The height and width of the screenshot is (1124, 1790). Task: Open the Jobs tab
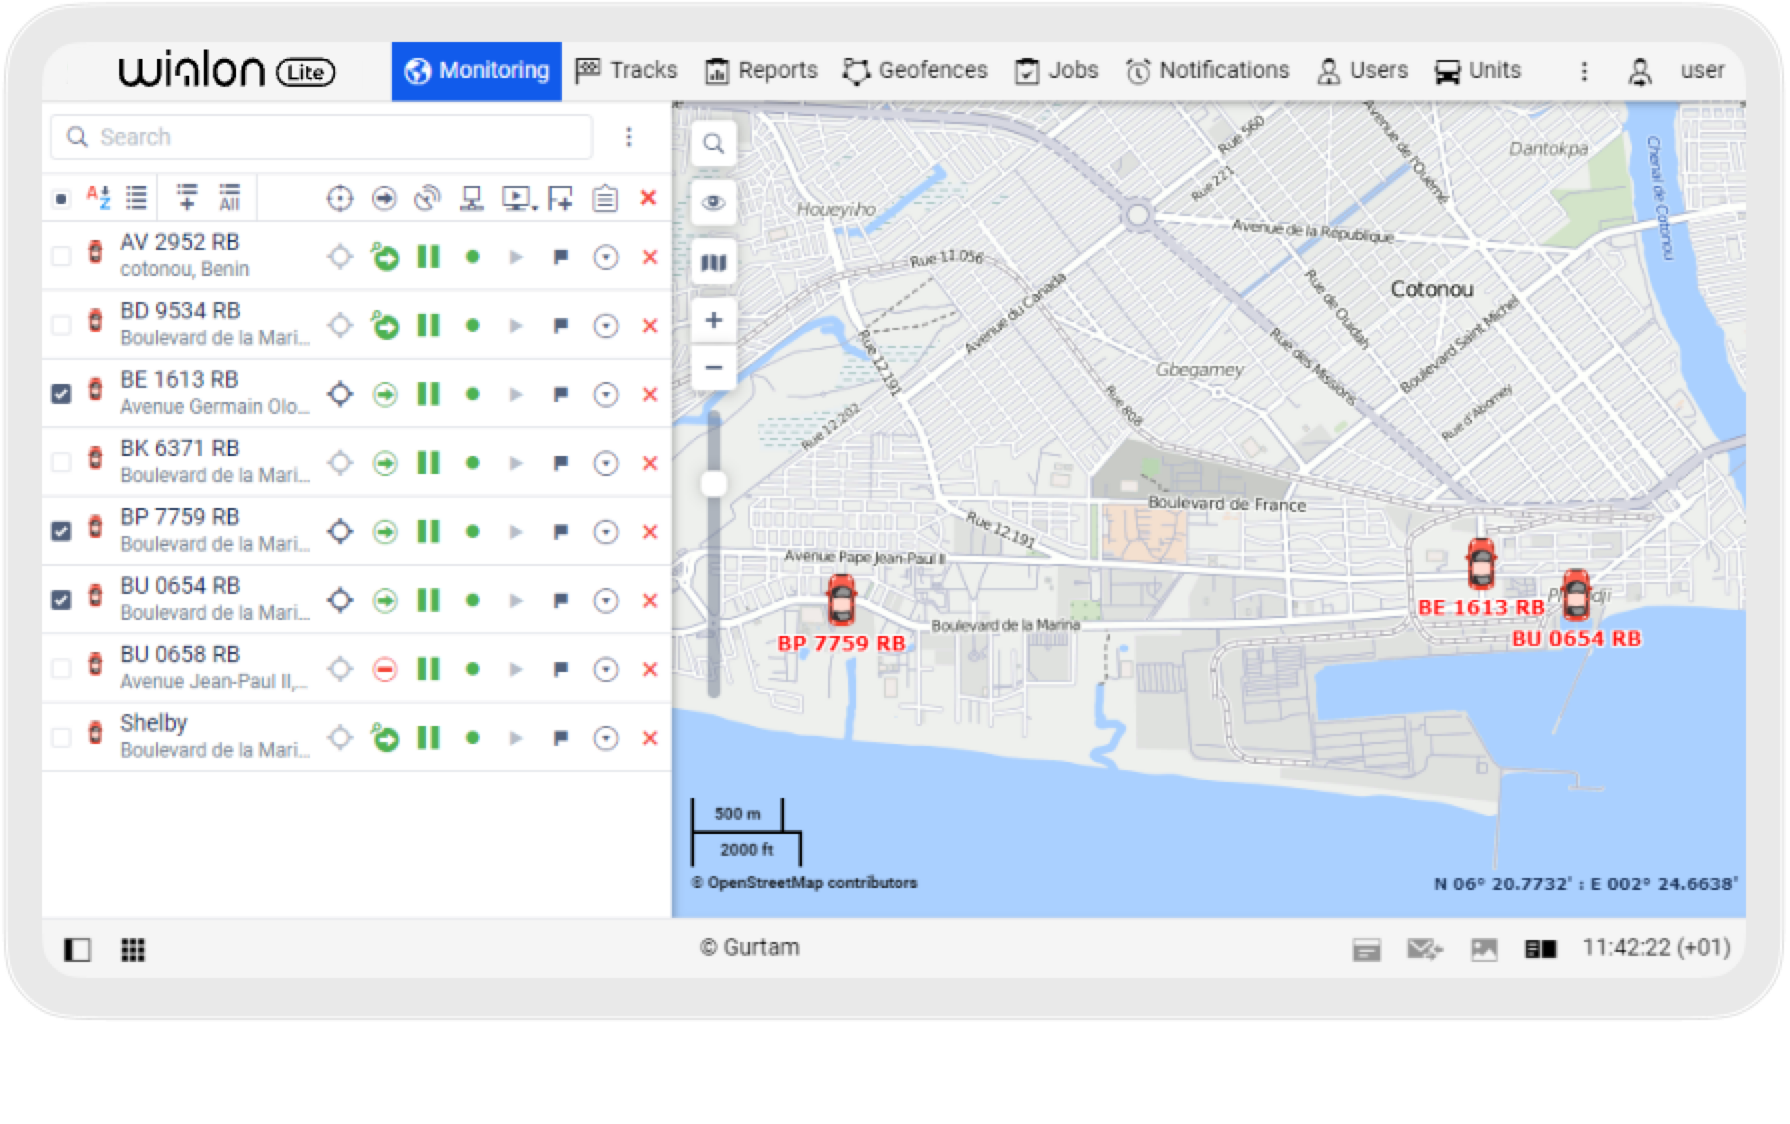1056,71
